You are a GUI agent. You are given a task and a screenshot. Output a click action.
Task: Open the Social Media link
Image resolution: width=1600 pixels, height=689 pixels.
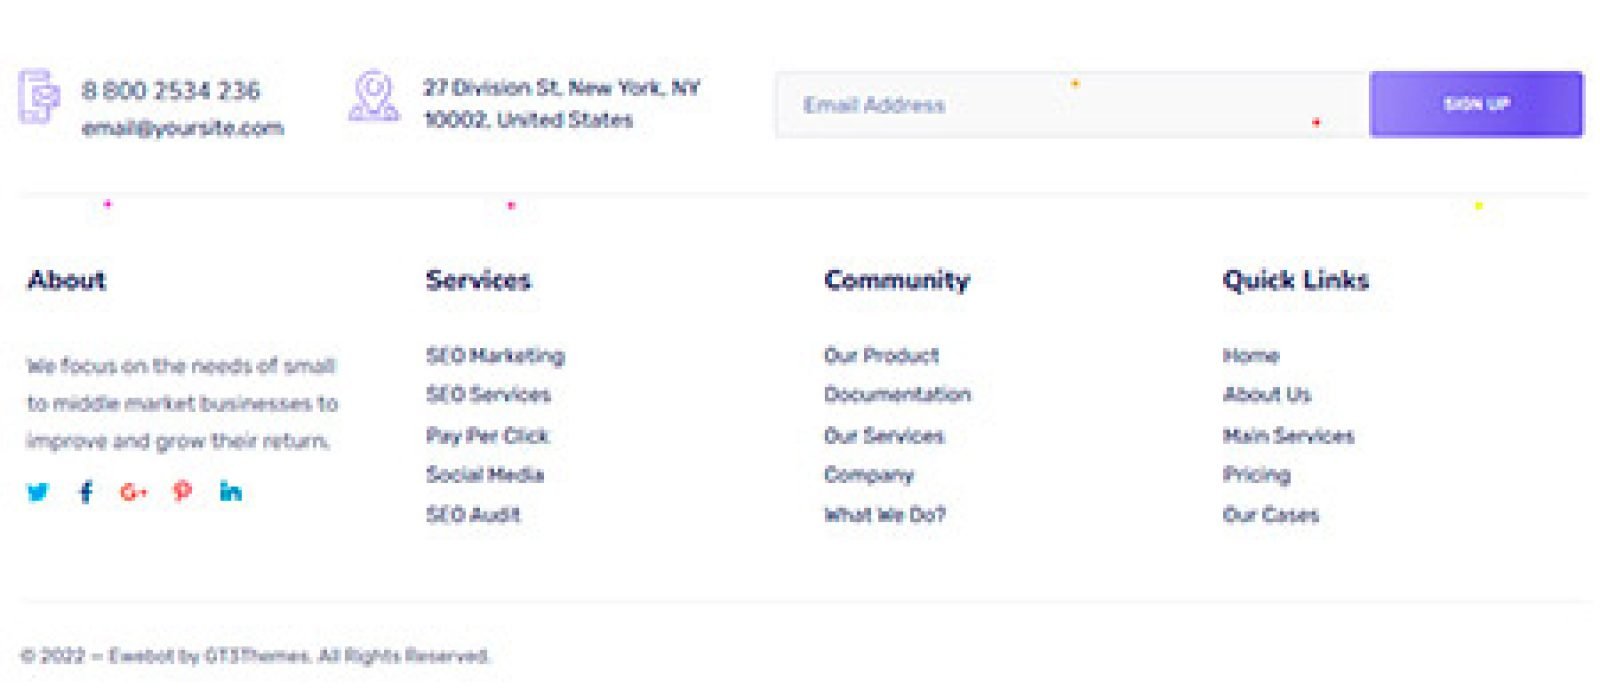pyautogui.click(x=485, y=474)
